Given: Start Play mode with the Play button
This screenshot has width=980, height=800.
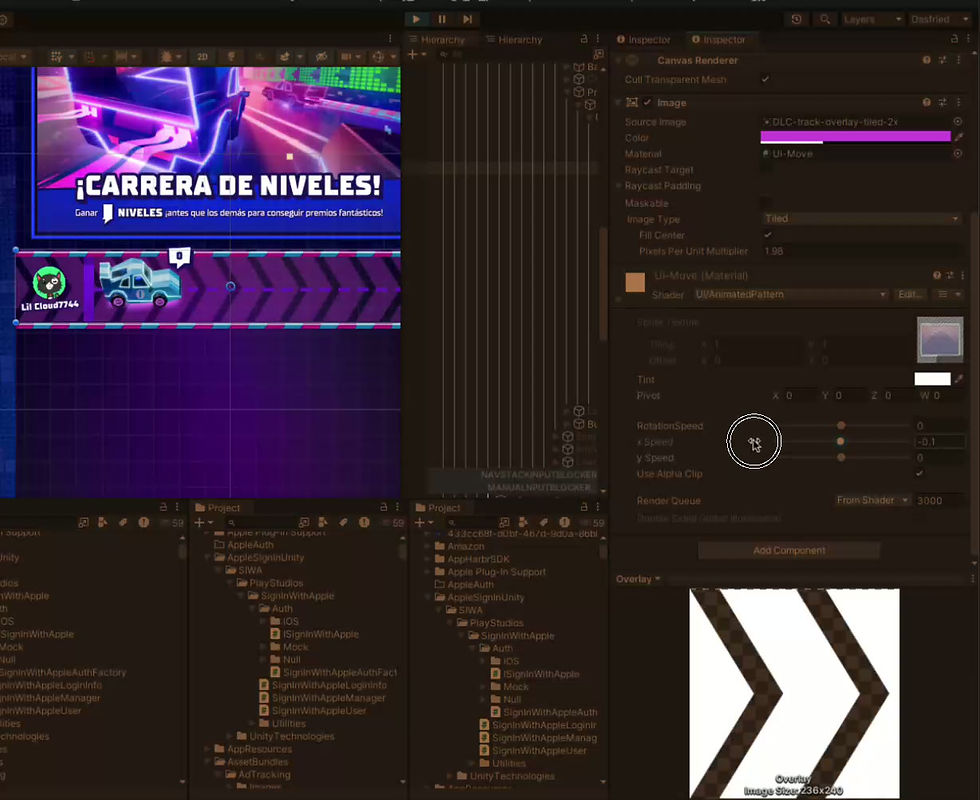Looking at the screenshot, I should click(x=416, y=19).
